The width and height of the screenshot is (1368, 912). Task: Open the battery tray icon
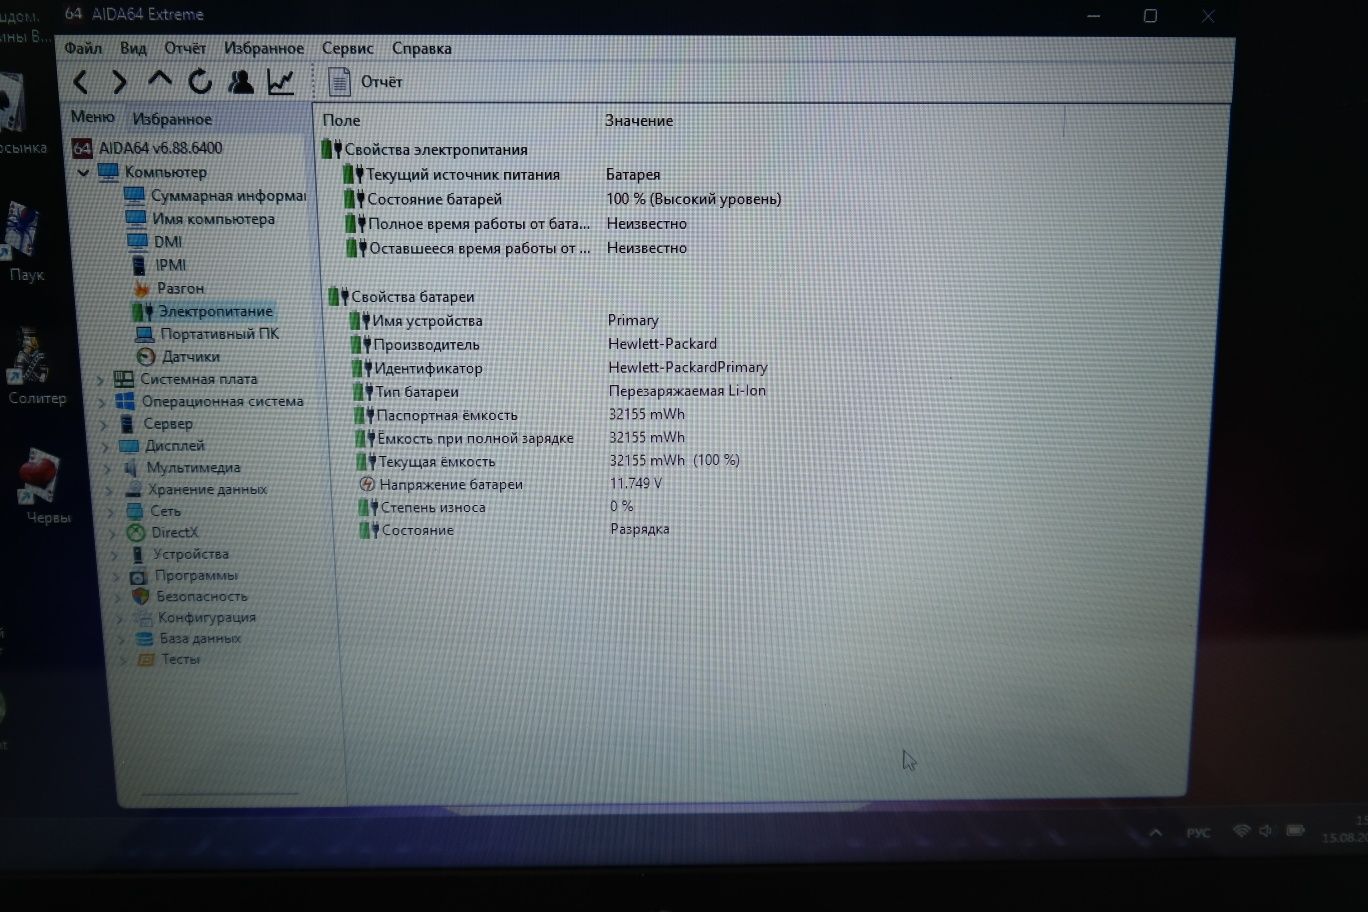pyautogui.click(x=1295, y=831)
